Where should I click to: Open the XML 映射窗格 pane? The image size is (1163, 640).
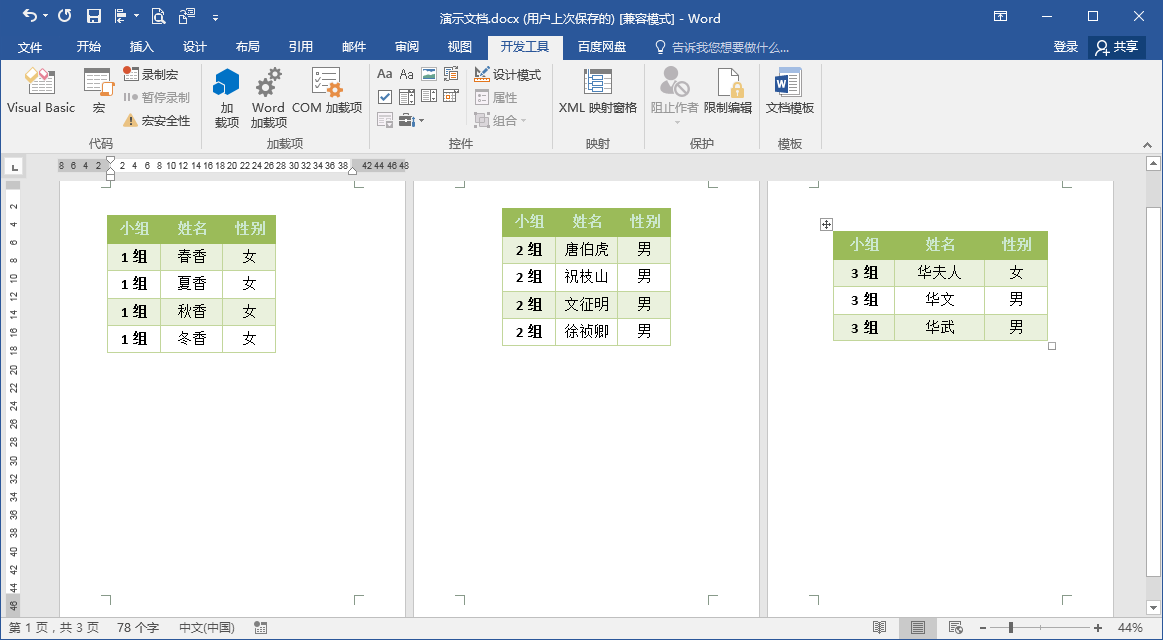[597, 91]
